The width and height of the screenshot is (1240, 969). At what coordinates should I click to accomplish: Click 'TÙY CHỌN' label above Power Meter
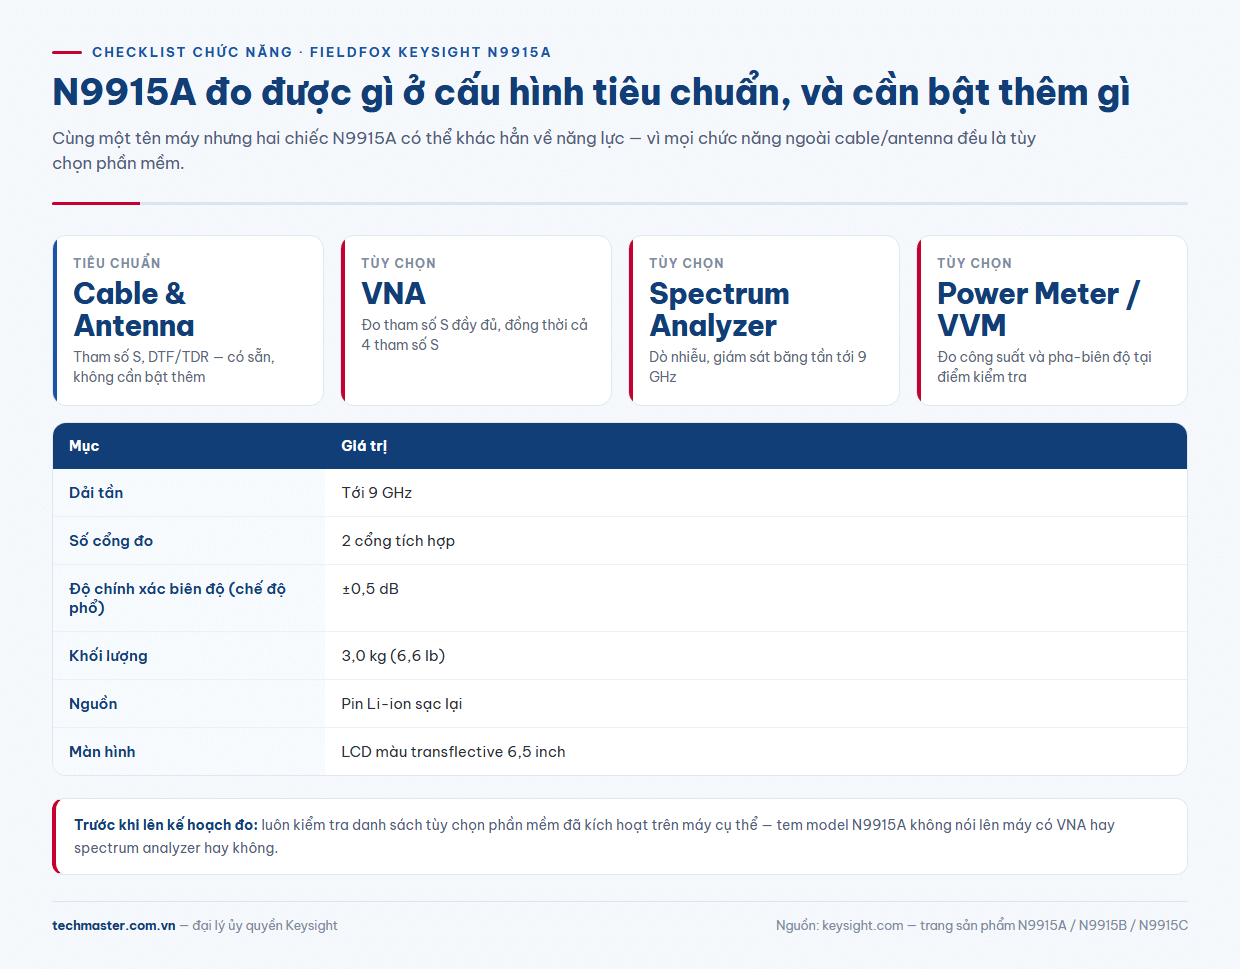click(x=974, y=263)
